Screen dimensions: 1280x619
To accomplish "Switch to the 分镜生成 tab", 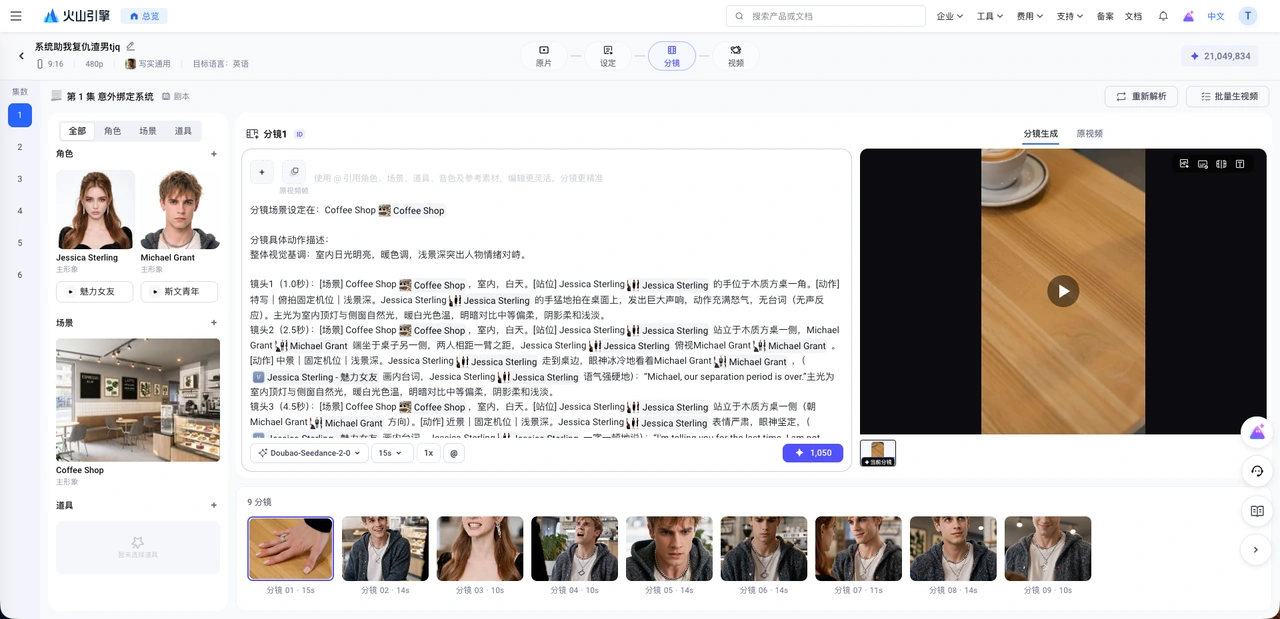I will point(1040,133).
